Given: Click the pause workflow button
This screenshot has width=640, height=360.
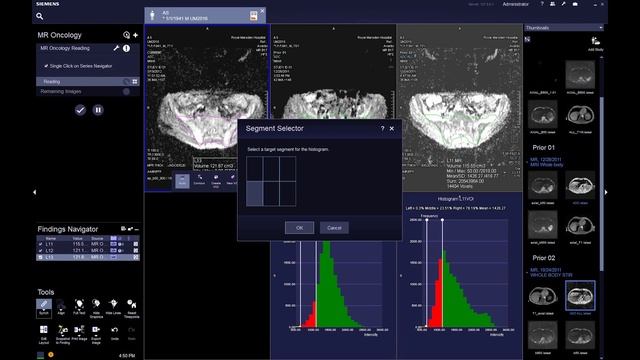Looking at the screenshot, I should [98, 110].
